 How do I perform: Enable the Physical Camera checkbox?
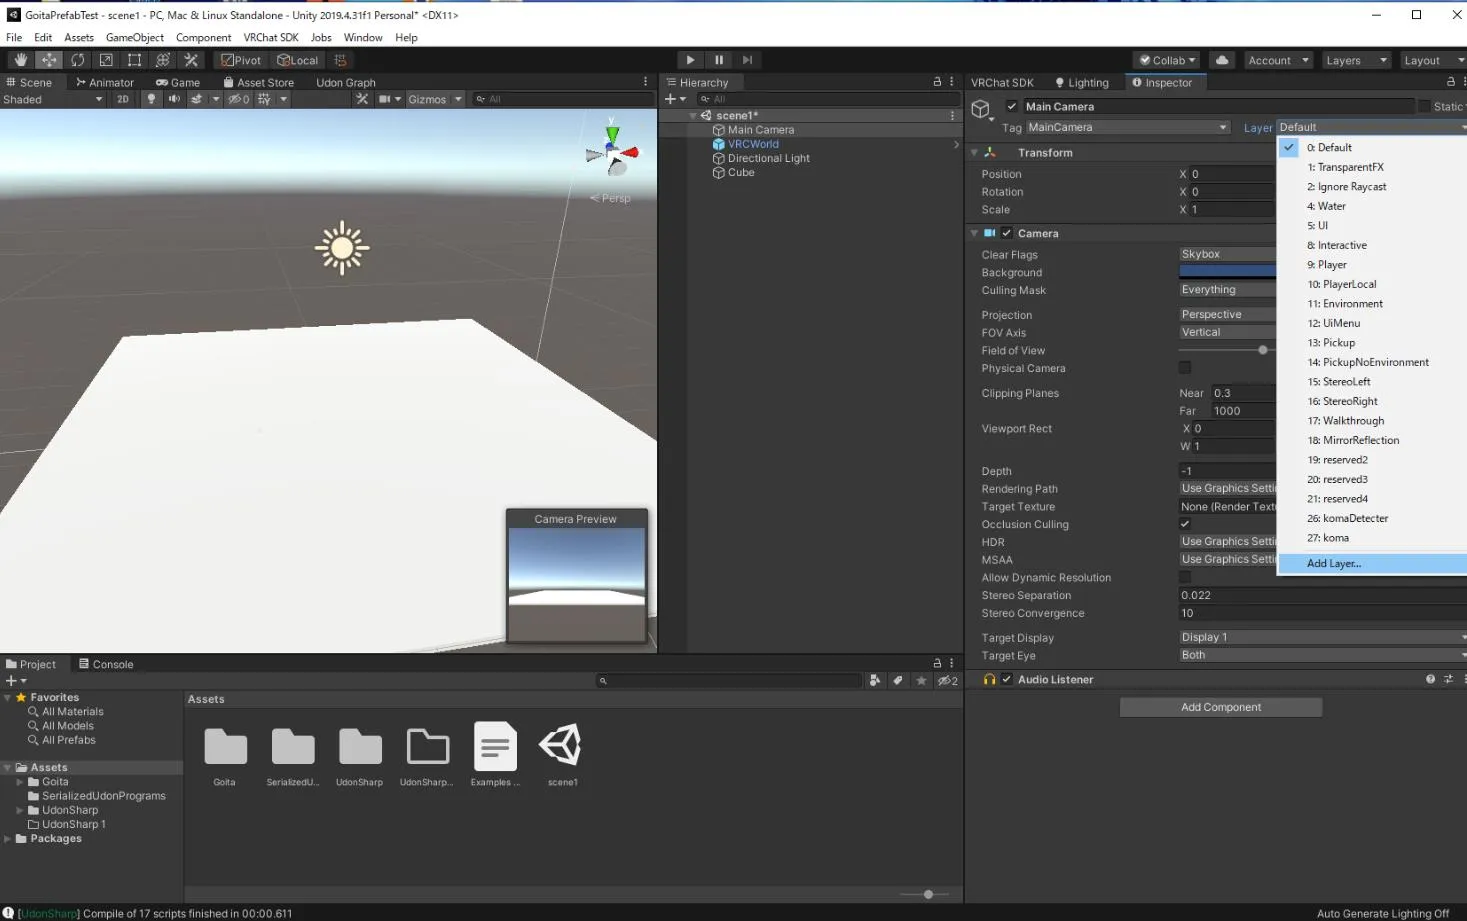coord(1185,368)
